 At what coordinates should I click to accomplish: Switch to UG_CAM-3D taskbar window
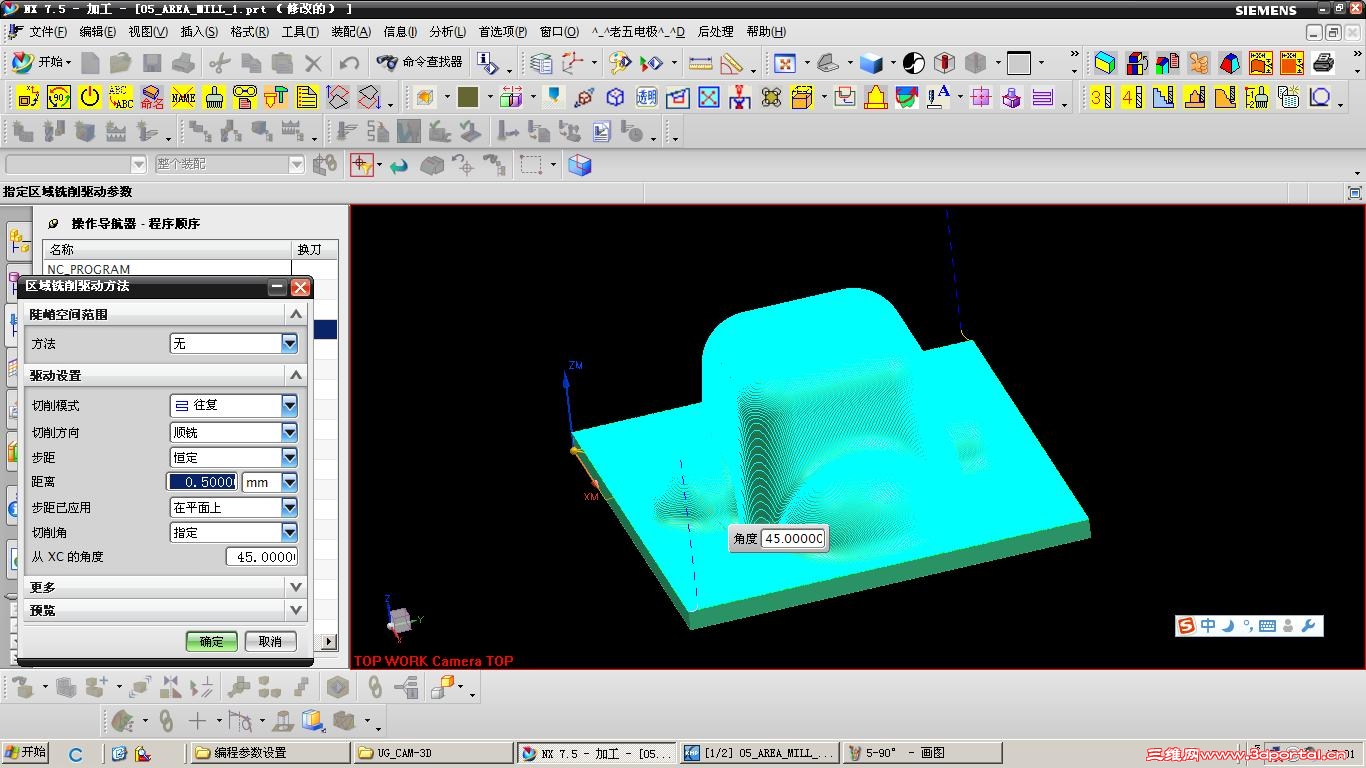click(432, 753)
